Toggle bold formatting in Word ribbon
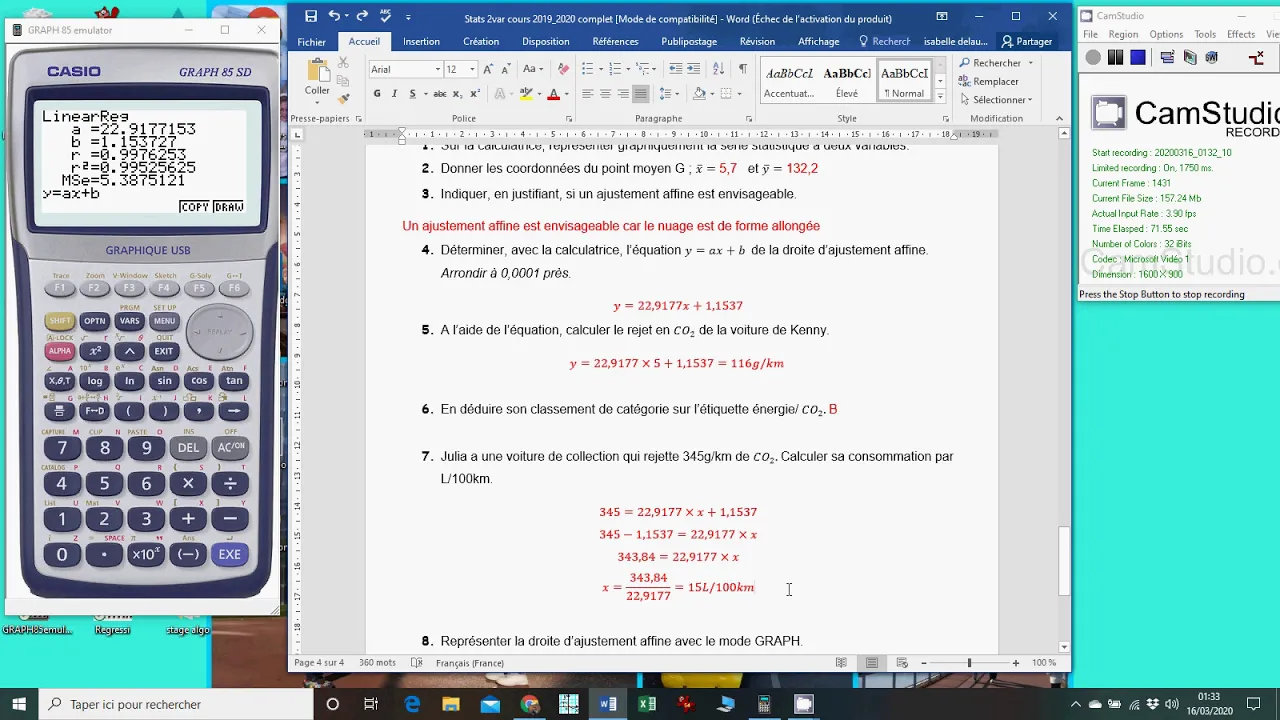The width and height of the screenshot is (1280, 720). 377,94
